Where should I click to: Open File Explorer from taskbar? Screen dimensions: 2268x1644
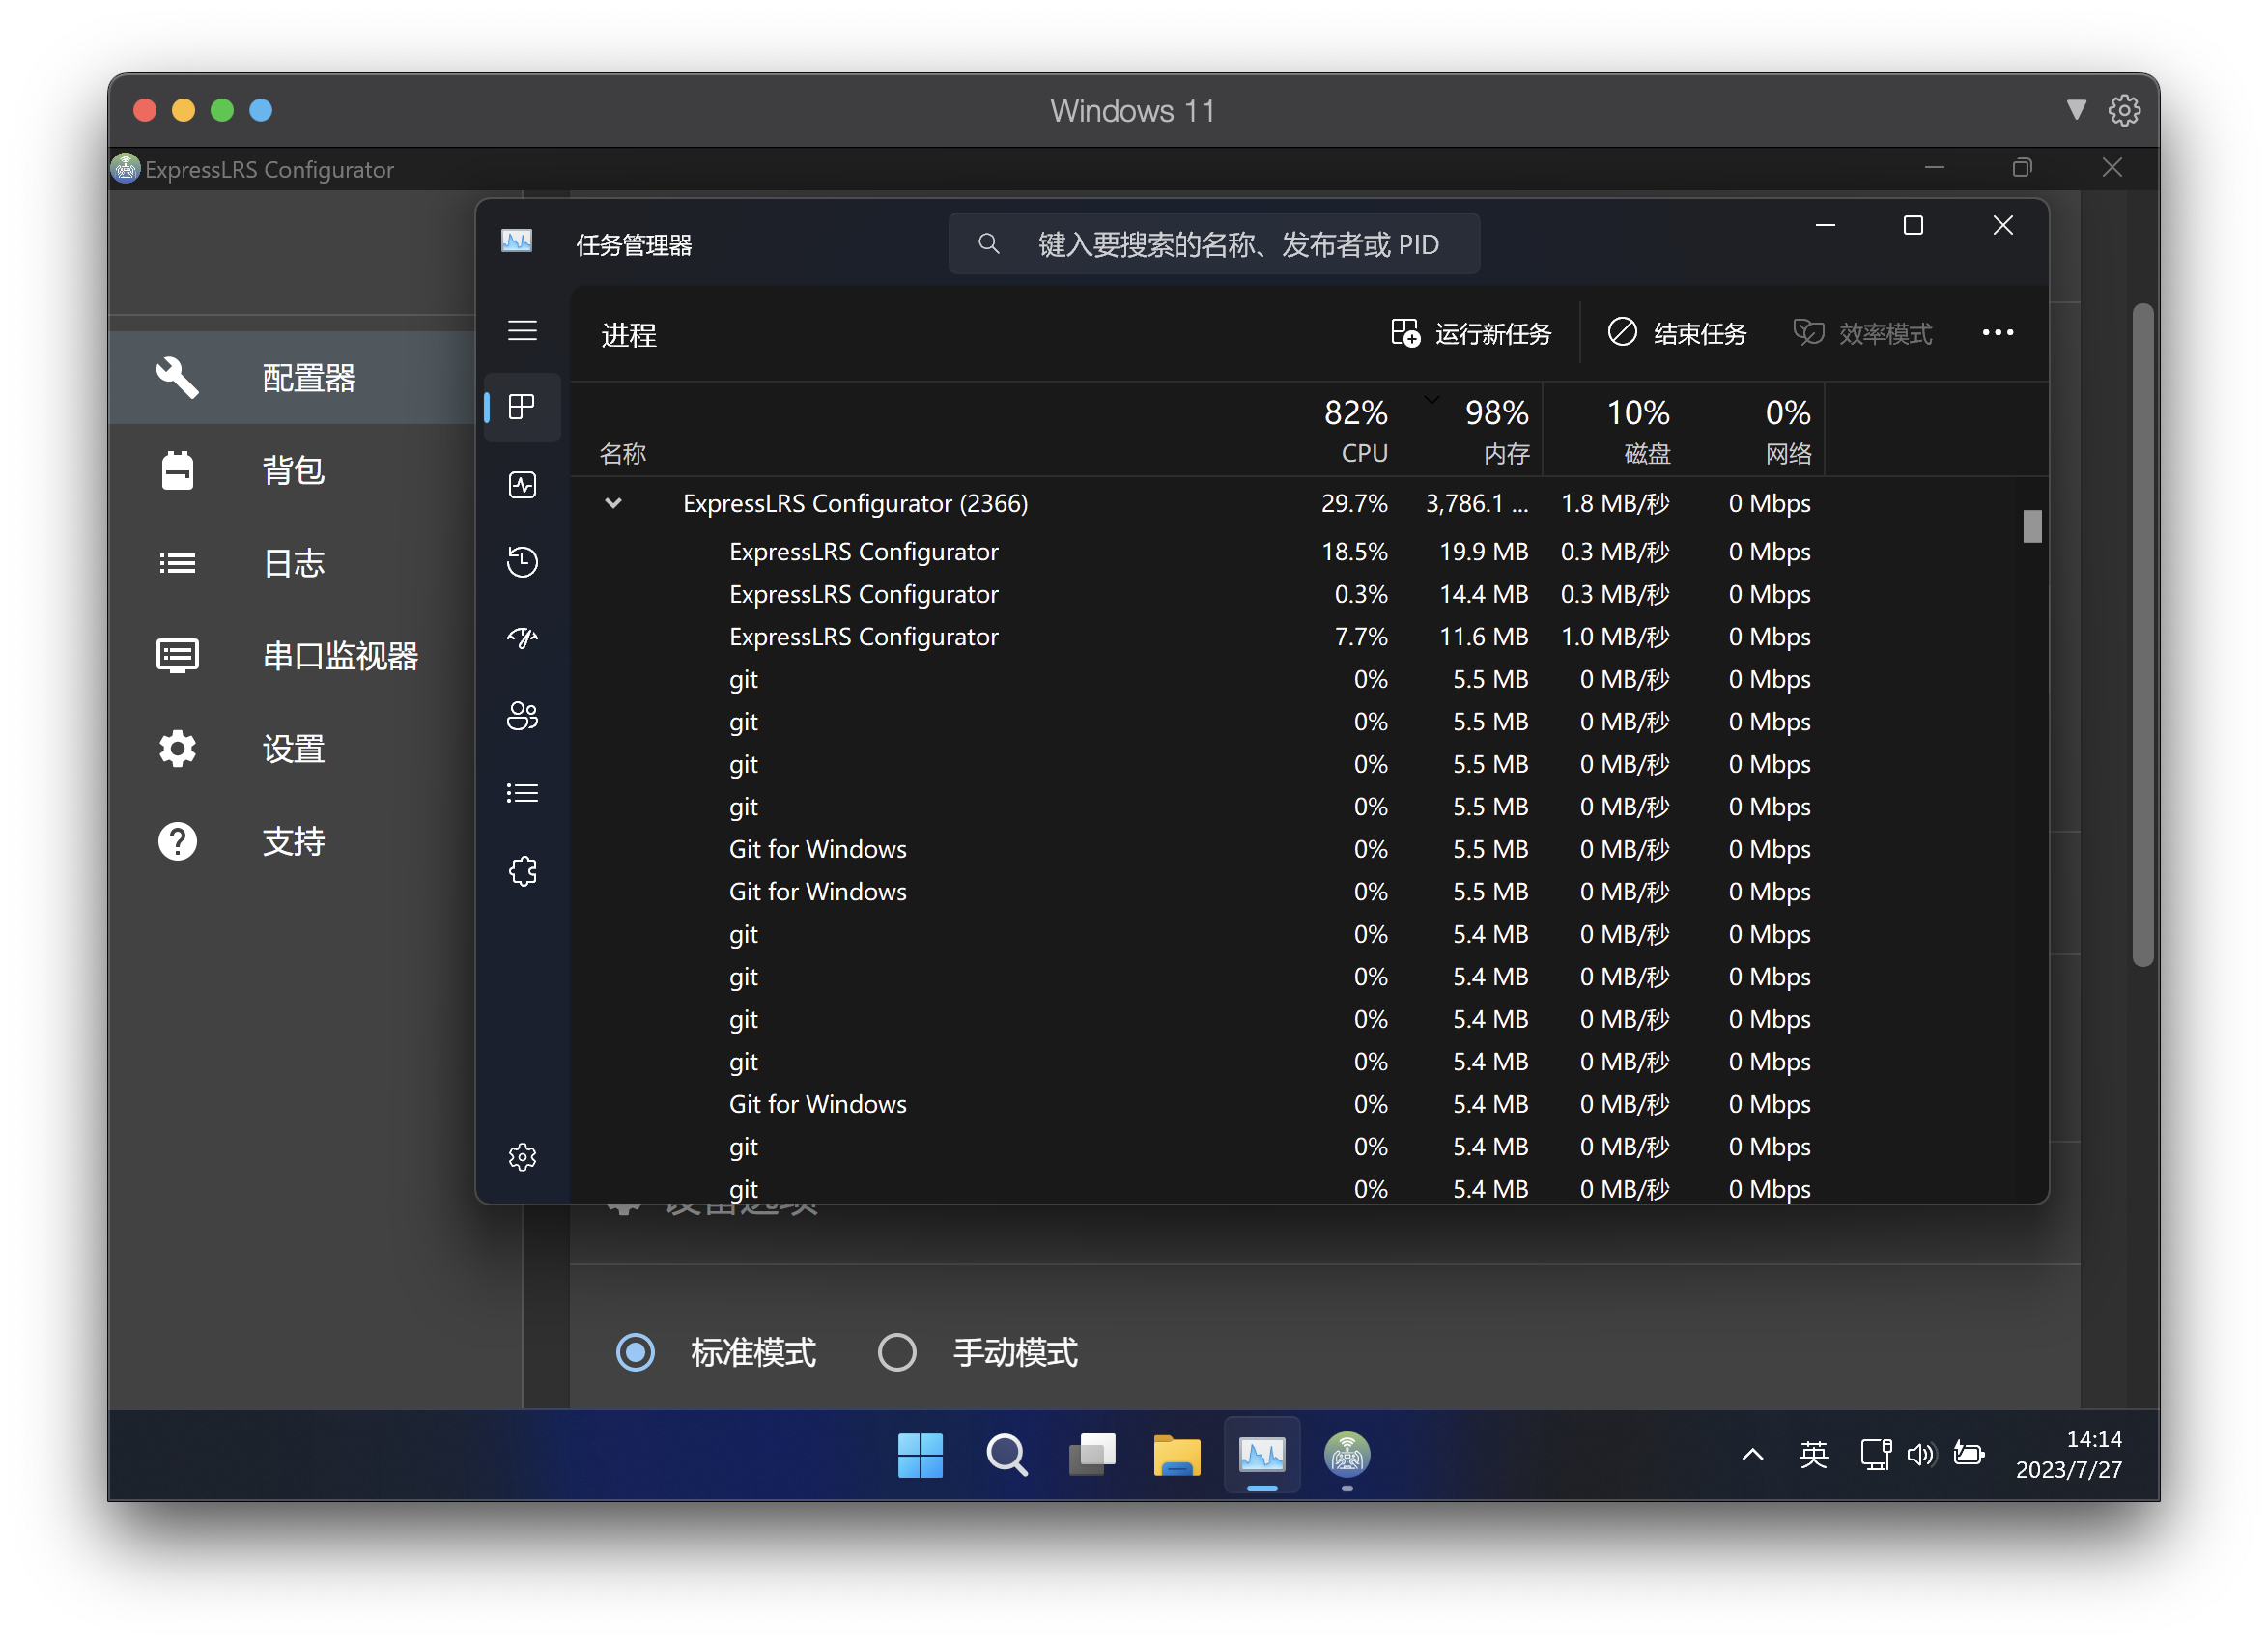pos(1177,1455)
